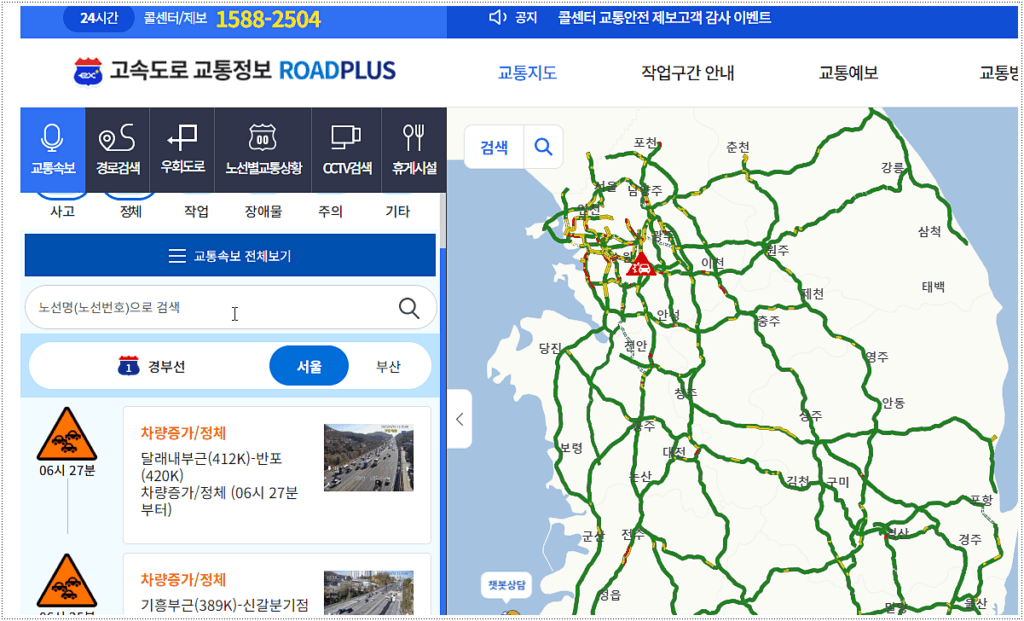Image resolution: width=1024 pixels, height=621 pixels.
Task: Expand 교통속보 전체보기 full list
Action: tap(230, 256)
